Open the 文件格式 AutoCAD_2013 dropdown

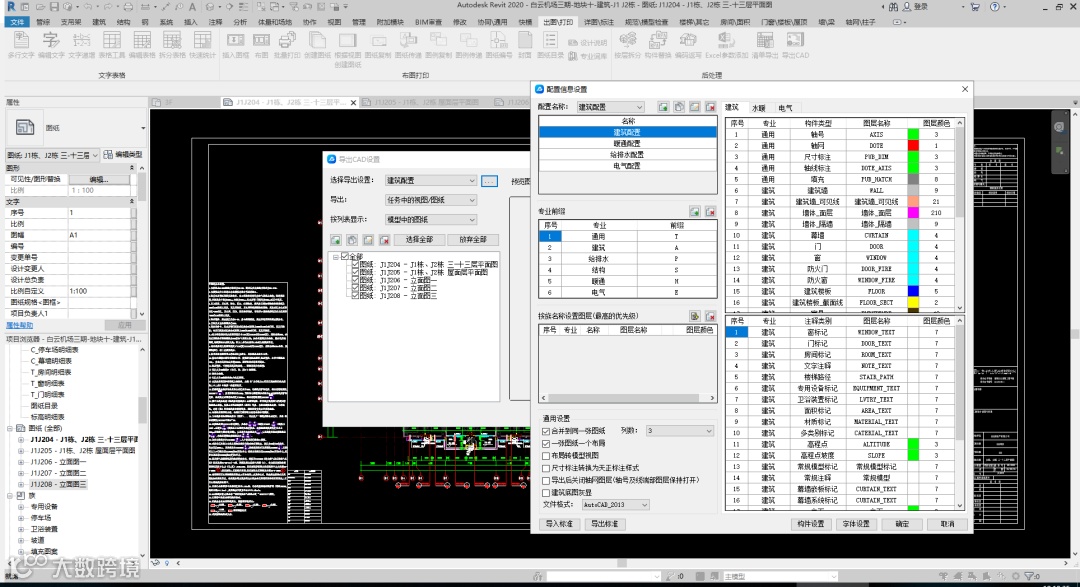click(616, 504)
